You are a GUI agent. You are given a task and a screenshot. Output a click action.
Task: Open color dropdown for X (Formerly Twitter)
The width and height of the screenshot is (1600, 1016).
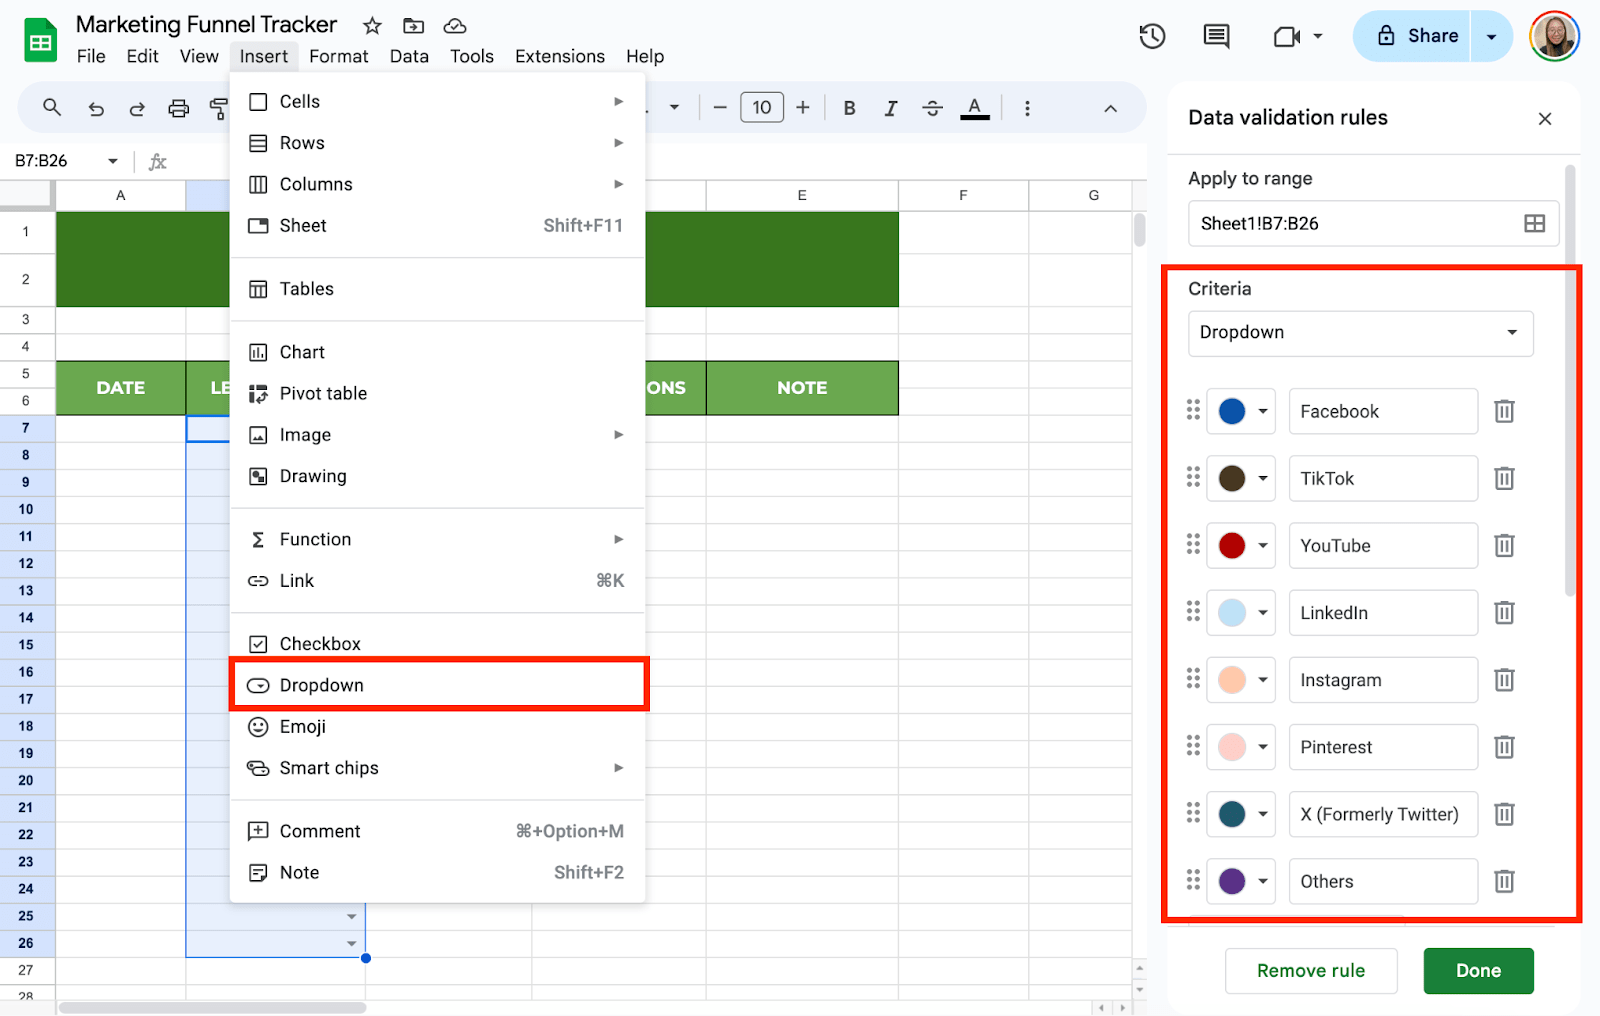tap(1241, 814)
